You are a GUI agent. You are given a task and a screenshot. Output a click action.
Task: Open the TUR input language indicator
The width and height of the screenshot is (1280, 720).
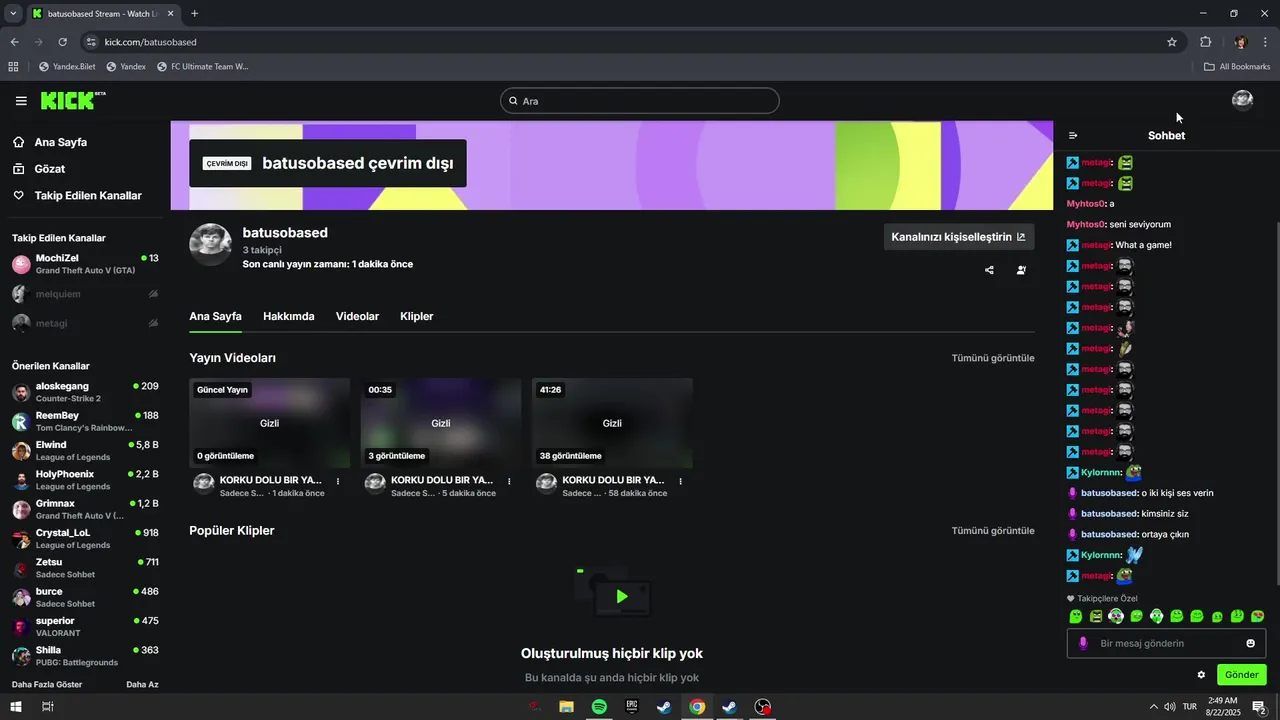tap(1190, 707)
